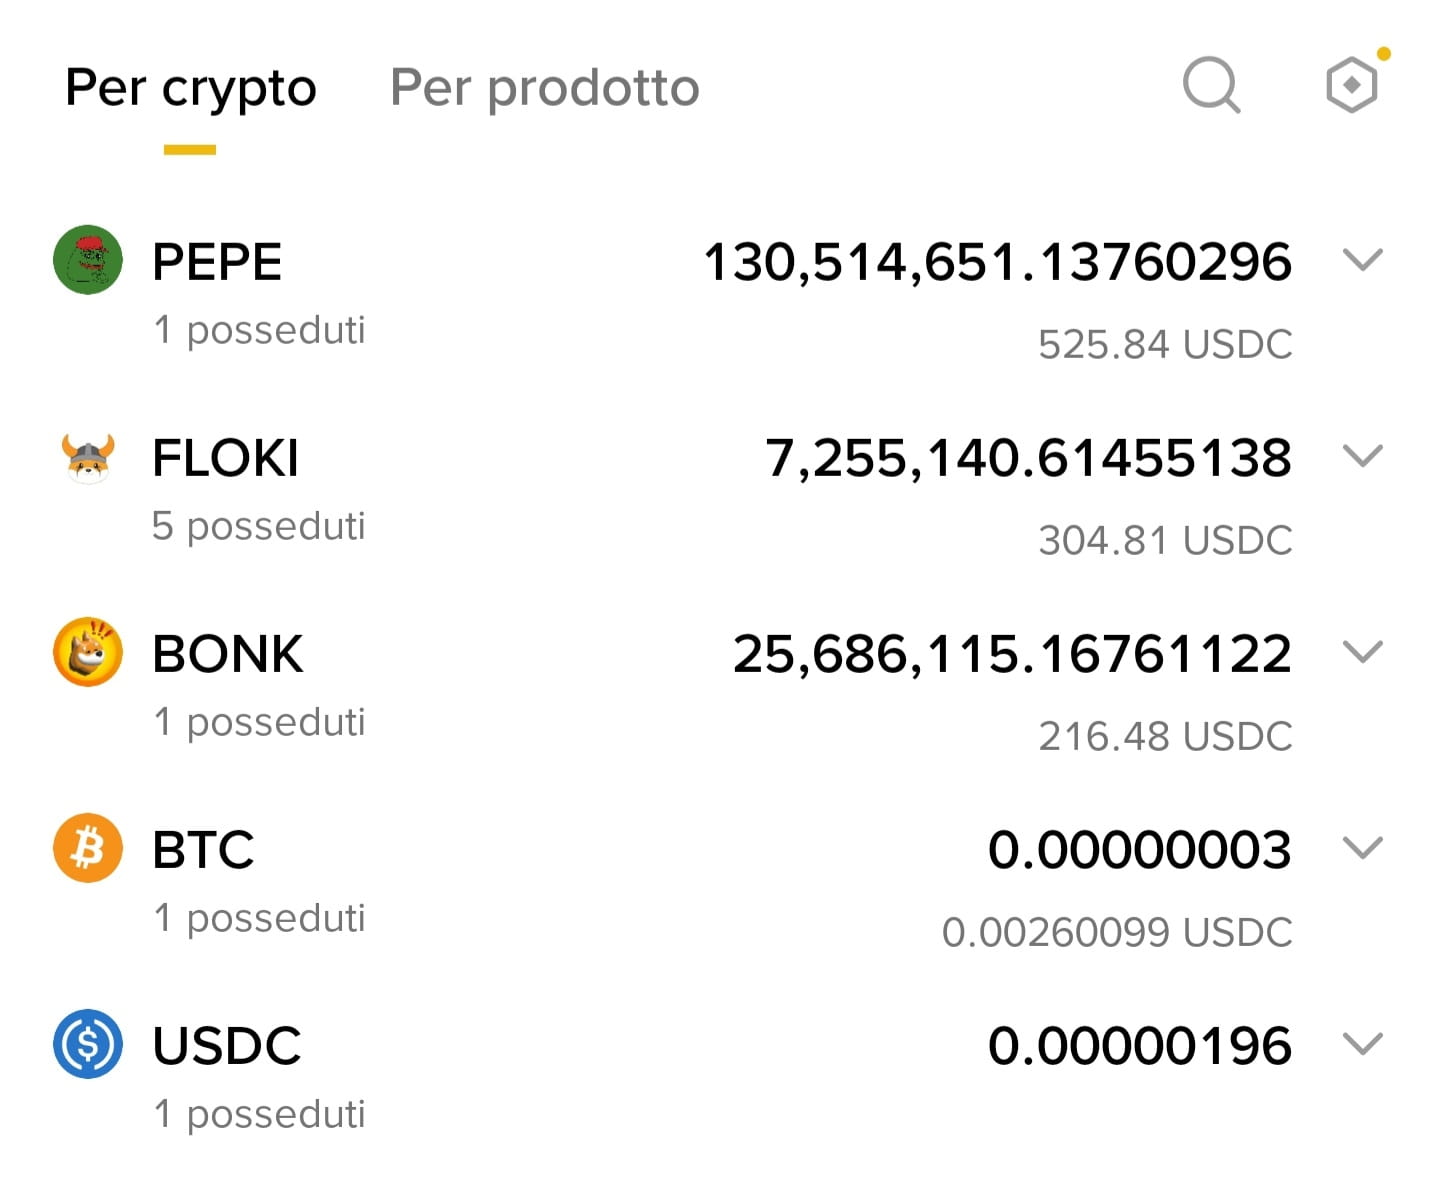Select the BONK balance amount 25,686,115.16761122
The image size is (1440, 1180).
click(1012, 655)
